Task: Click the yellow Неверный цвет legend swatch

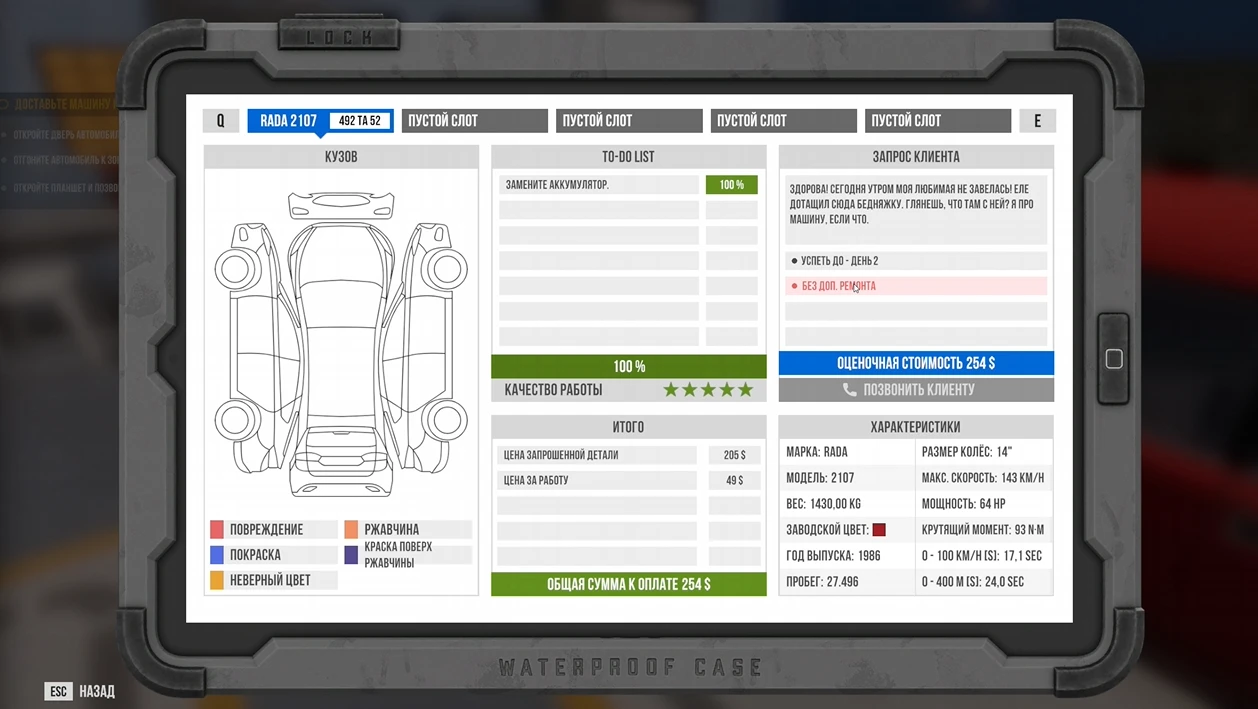Action: tap(217, 580)
